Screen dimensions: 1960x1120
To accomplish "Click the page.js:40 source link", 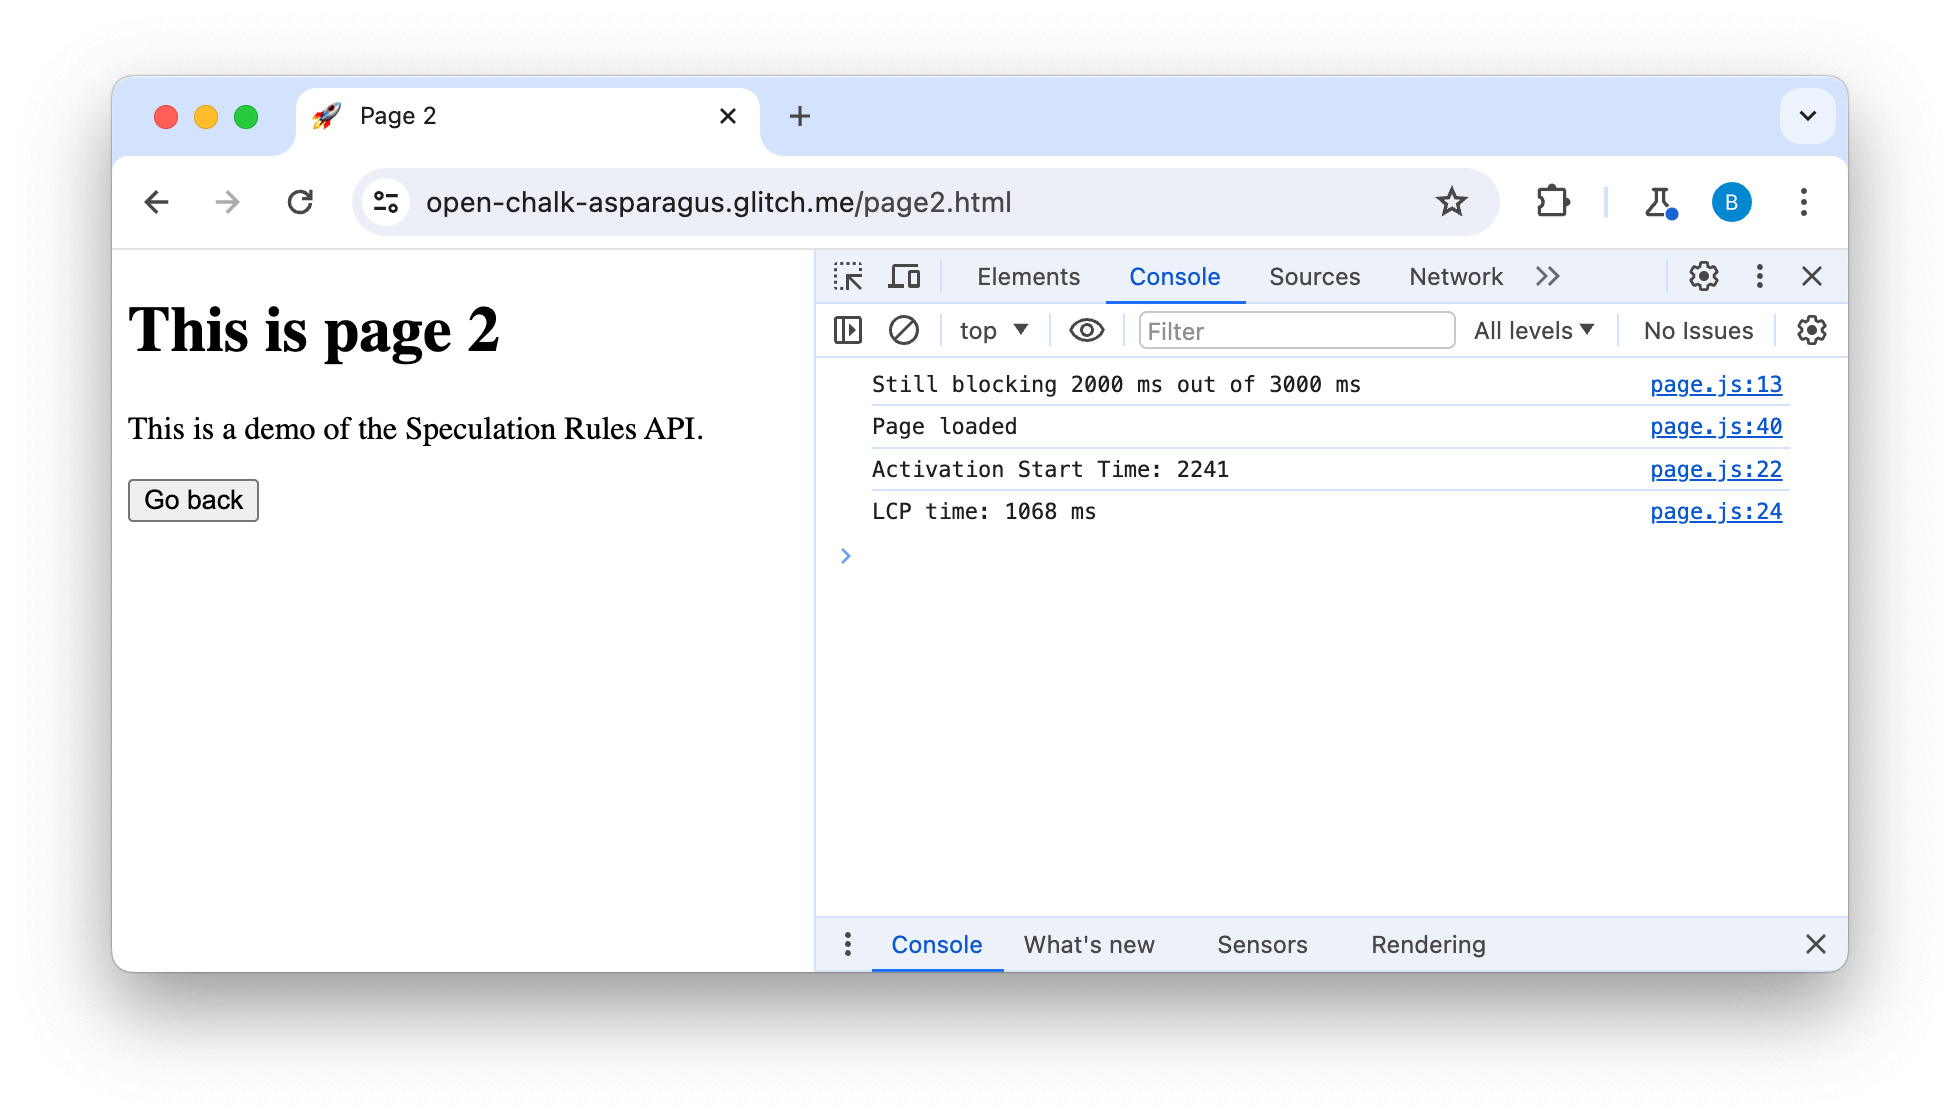I will coord(1716,427).
